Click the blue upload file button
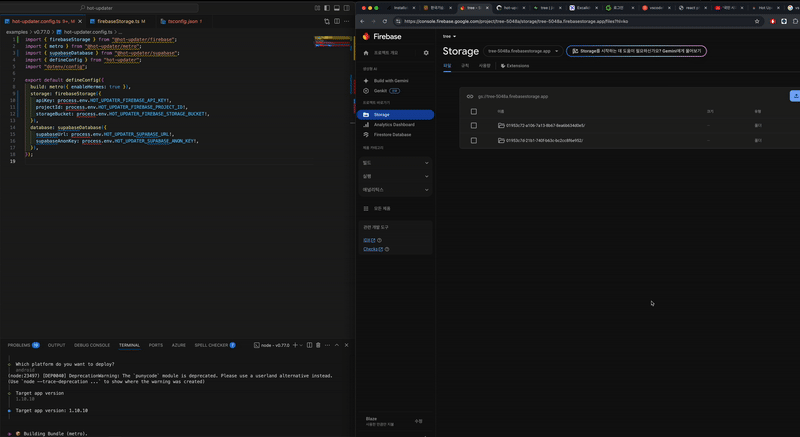 click(x=795, y=96)
